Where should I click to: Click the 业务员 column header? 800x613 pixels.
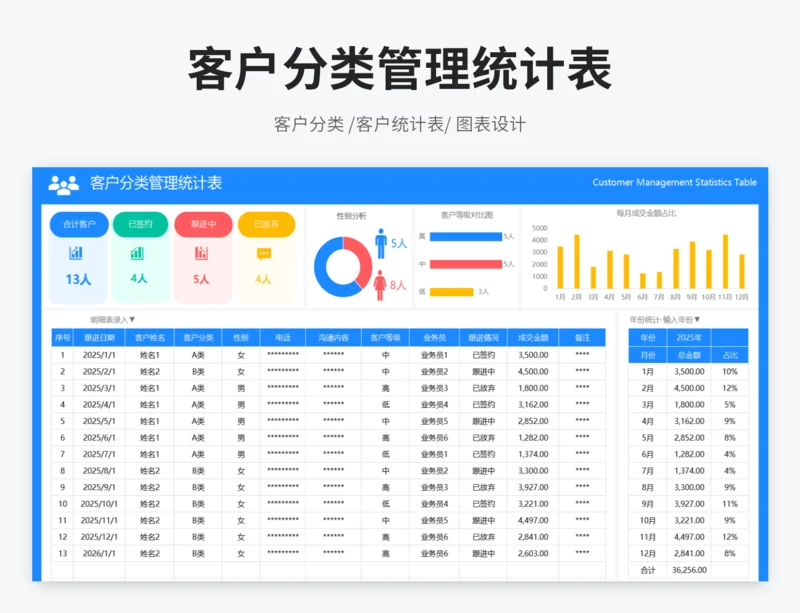435,338
